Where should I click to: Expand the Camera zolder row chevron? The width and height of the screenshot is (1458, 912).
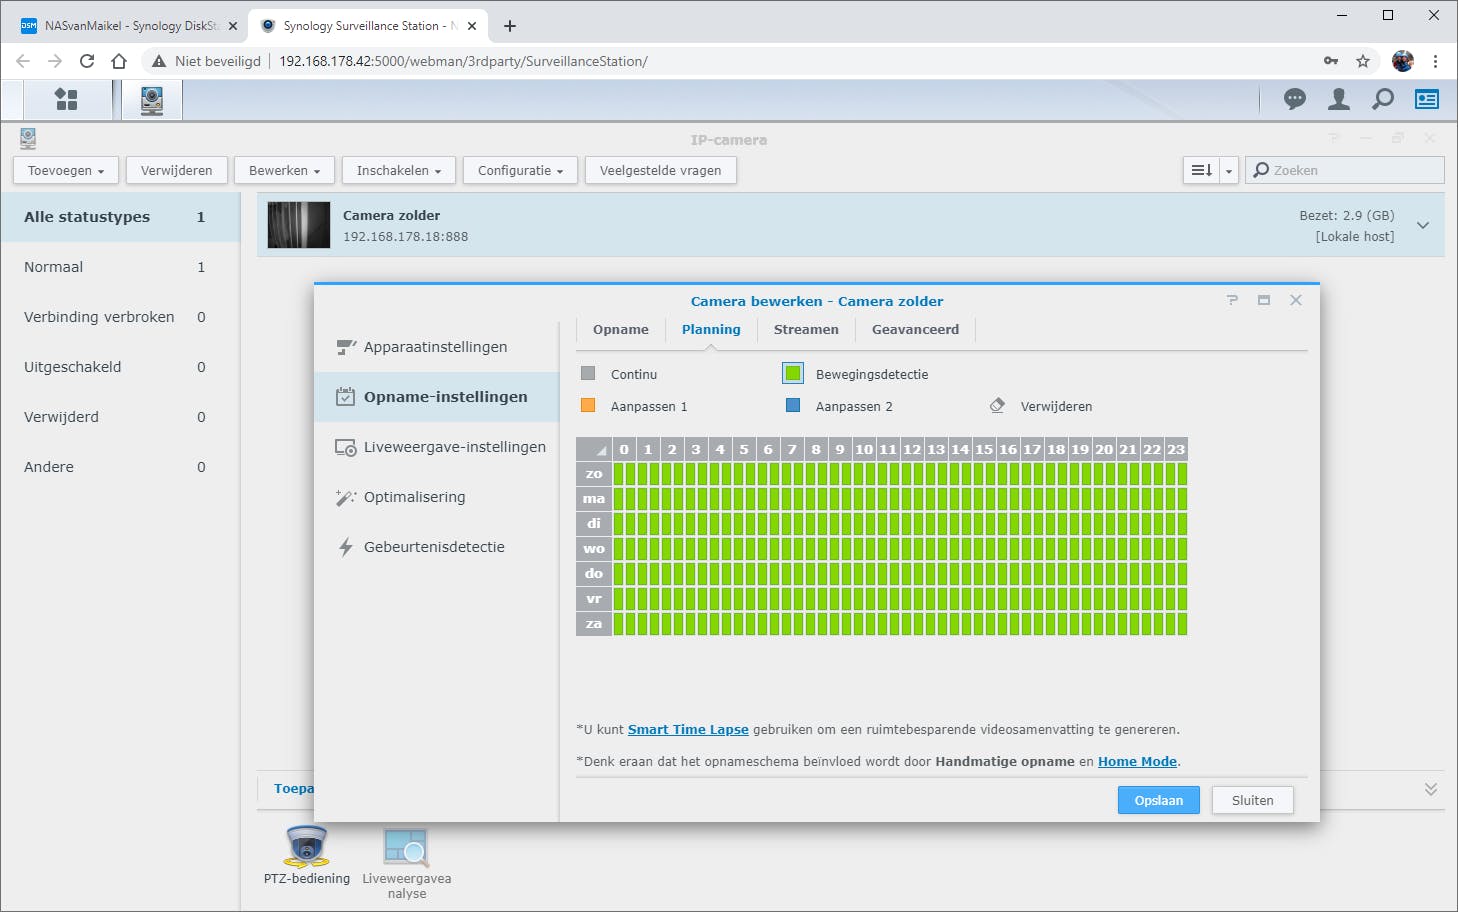[x=1423, y=226]
